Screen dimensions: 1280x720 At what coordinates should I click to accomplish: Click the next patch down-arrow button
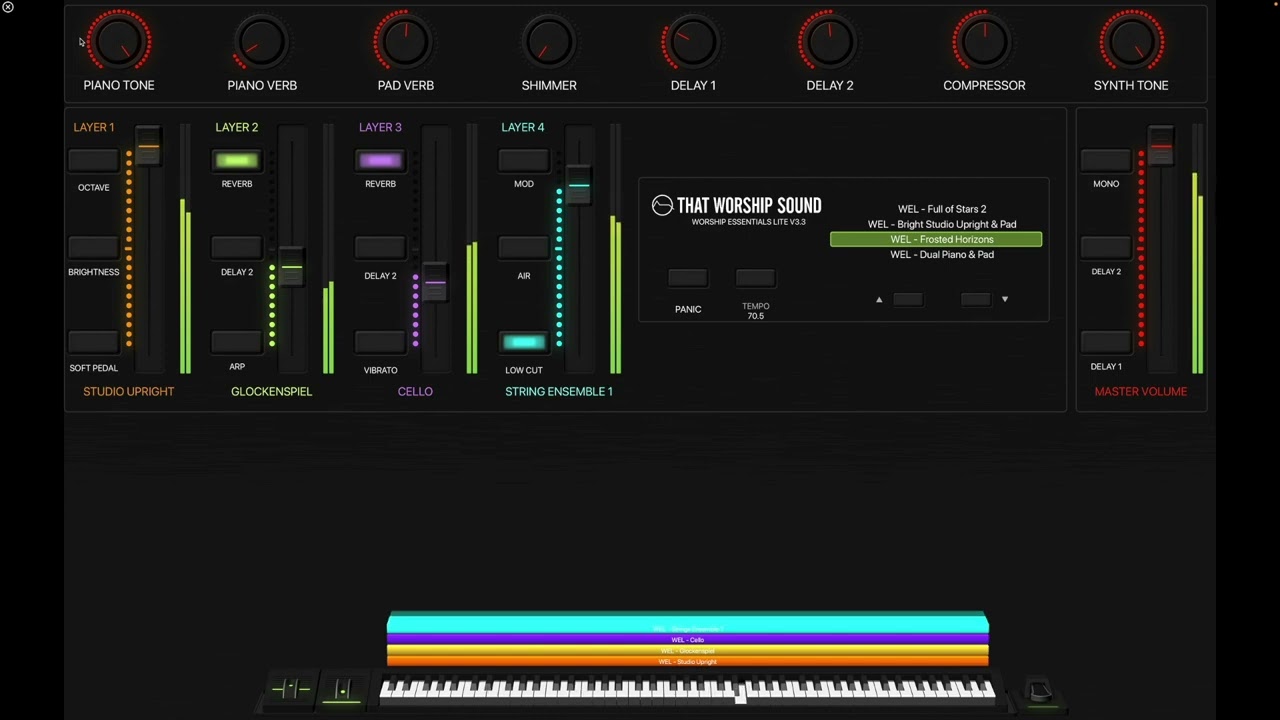coord(976,299)
